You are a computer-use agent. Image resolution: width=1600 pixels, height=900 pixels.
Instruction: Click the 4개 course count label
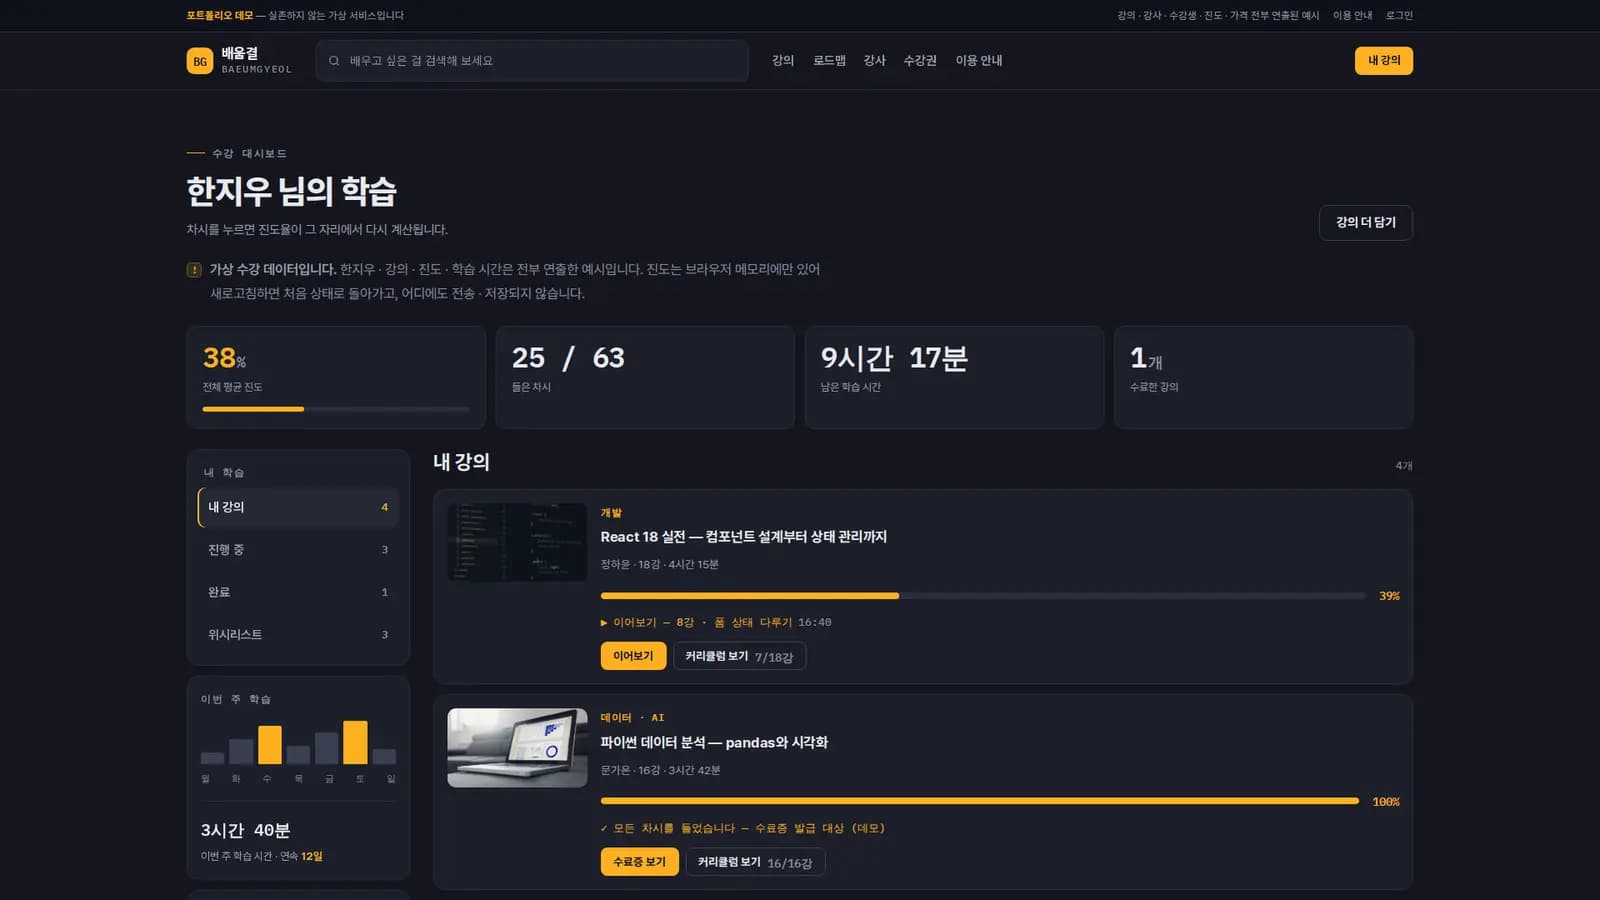coord(1404,466)
